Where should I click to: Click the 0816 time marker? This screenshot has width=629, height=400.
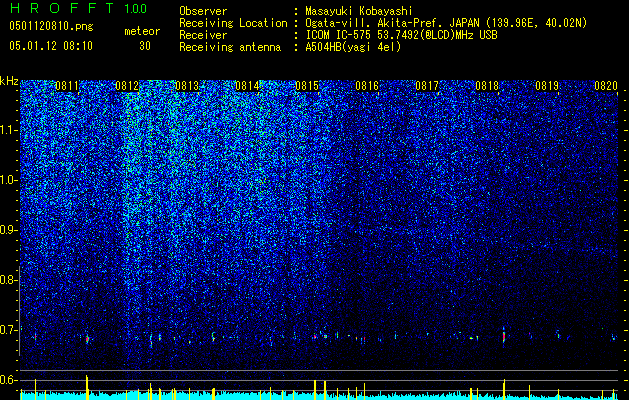367,86
